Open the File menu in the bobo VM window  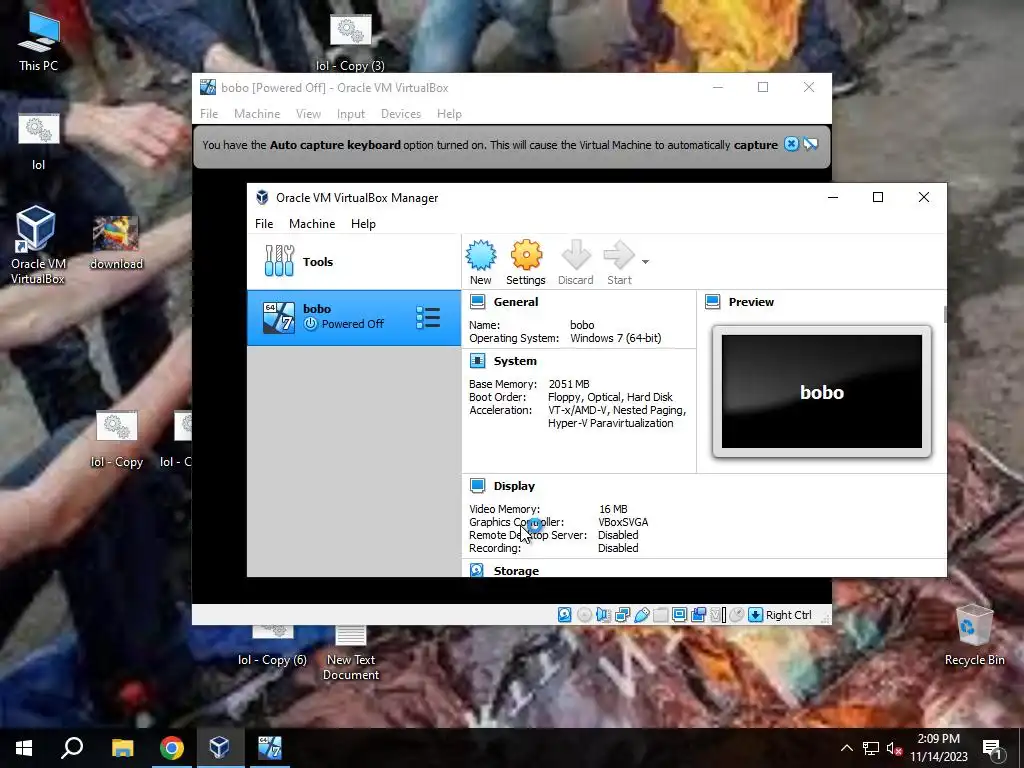tap(209, 114)
